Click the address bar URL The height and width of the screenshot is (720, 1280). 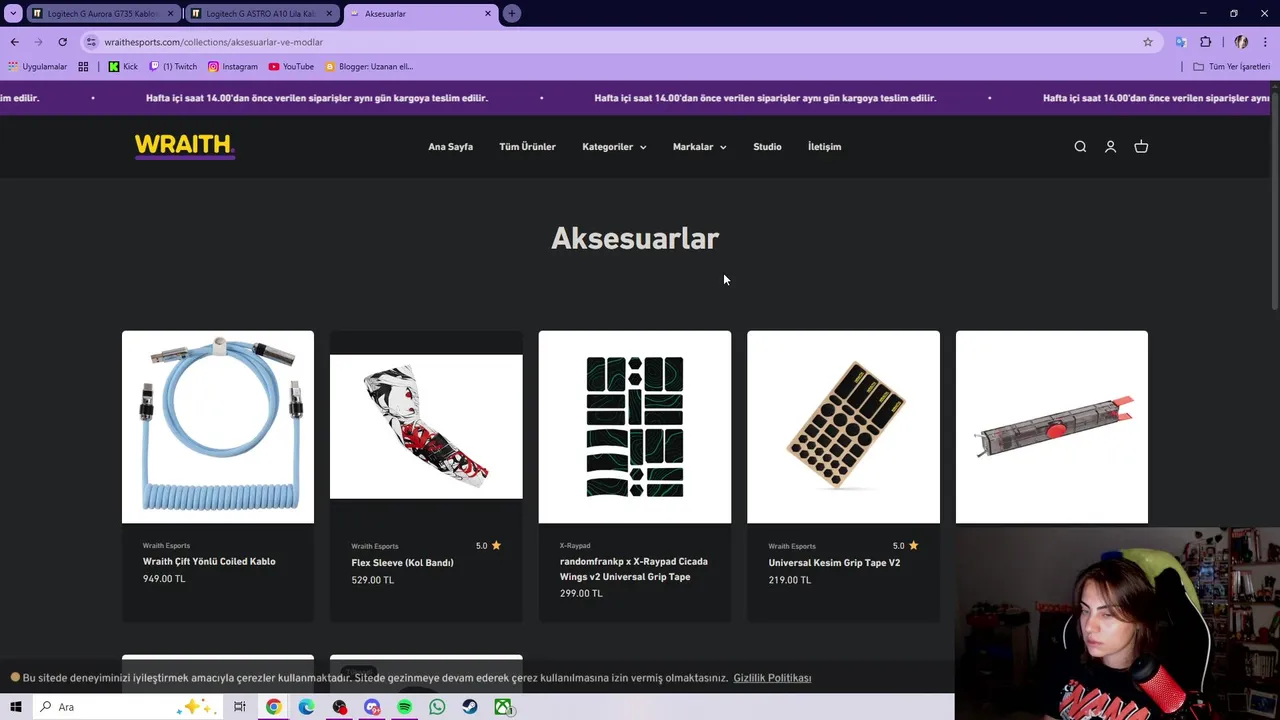coord(214,42)
